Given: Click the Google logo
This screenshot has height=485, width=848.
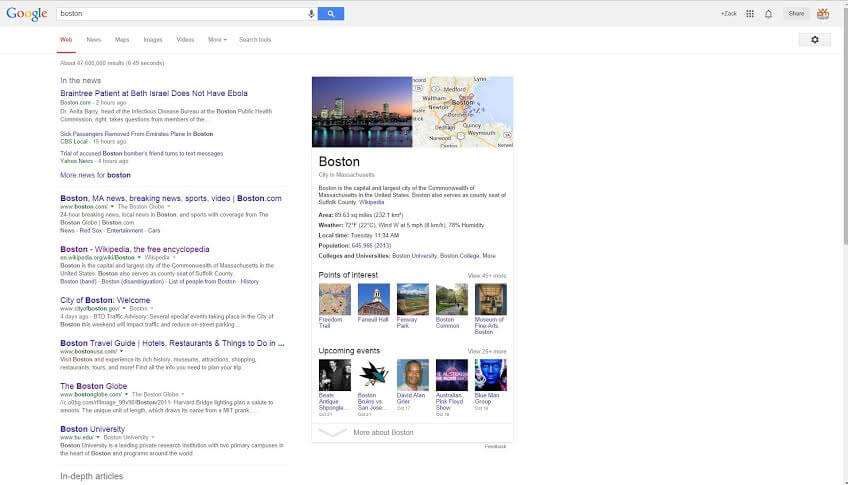Looking at the screenshot, I should pos(26,14).
